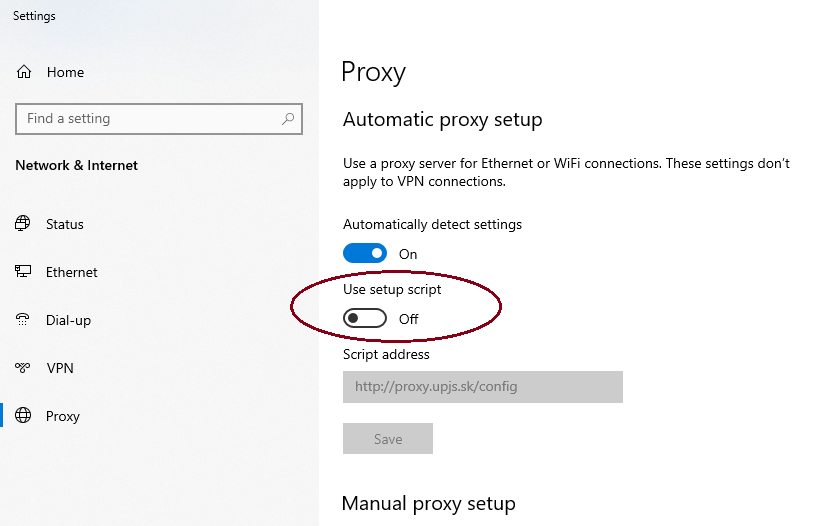823x526 pixels.
Task: Click the Proxy globe icon
Action: [x=23, y=415]
